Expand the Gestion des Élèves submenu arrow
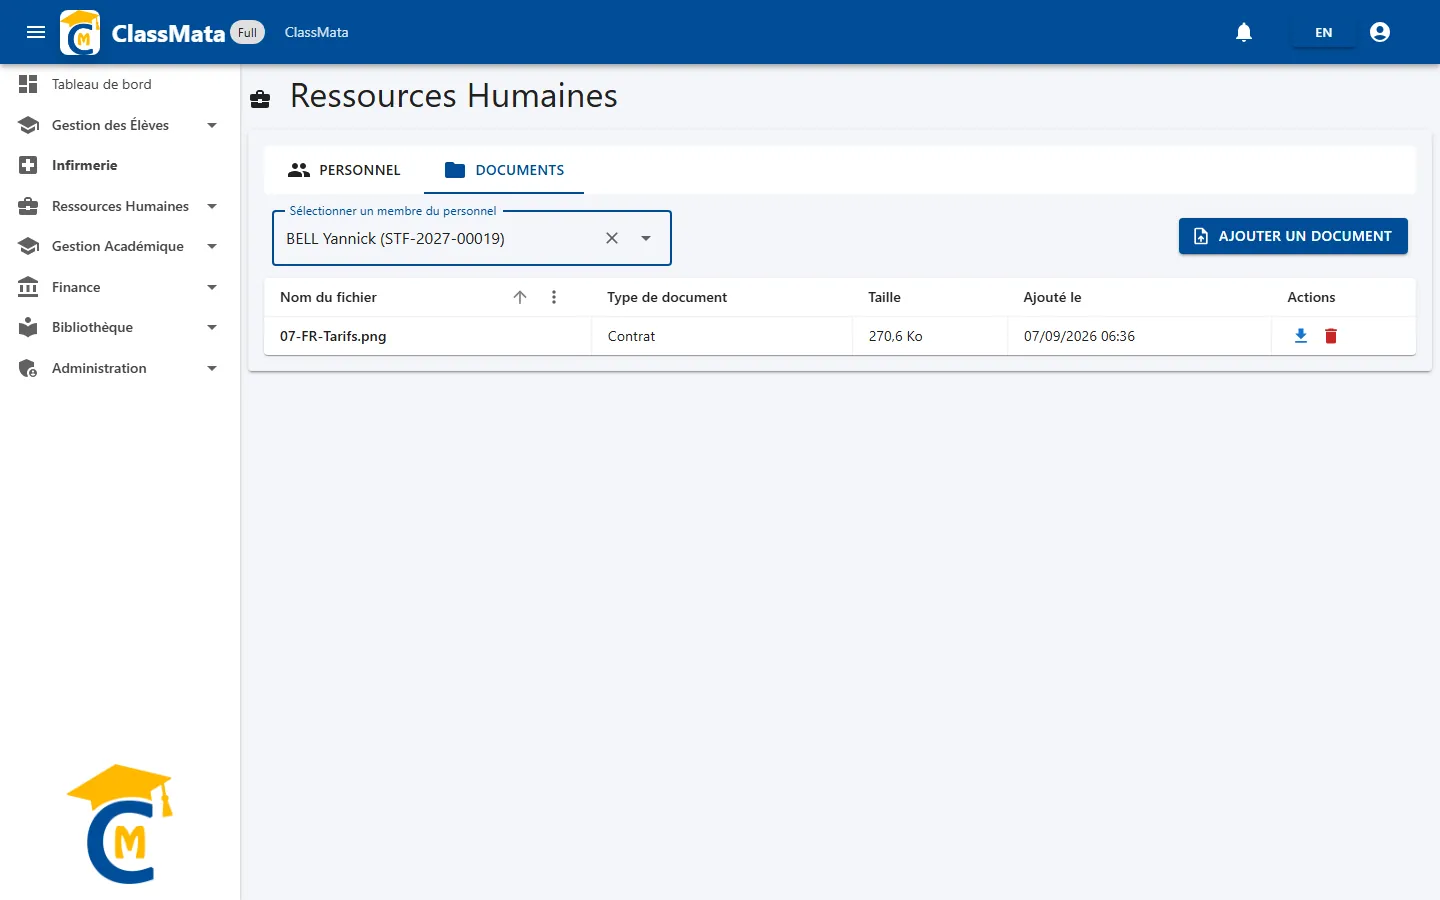Image resolution: width=1440 pixels, height=900 pixels. [212, 125]
